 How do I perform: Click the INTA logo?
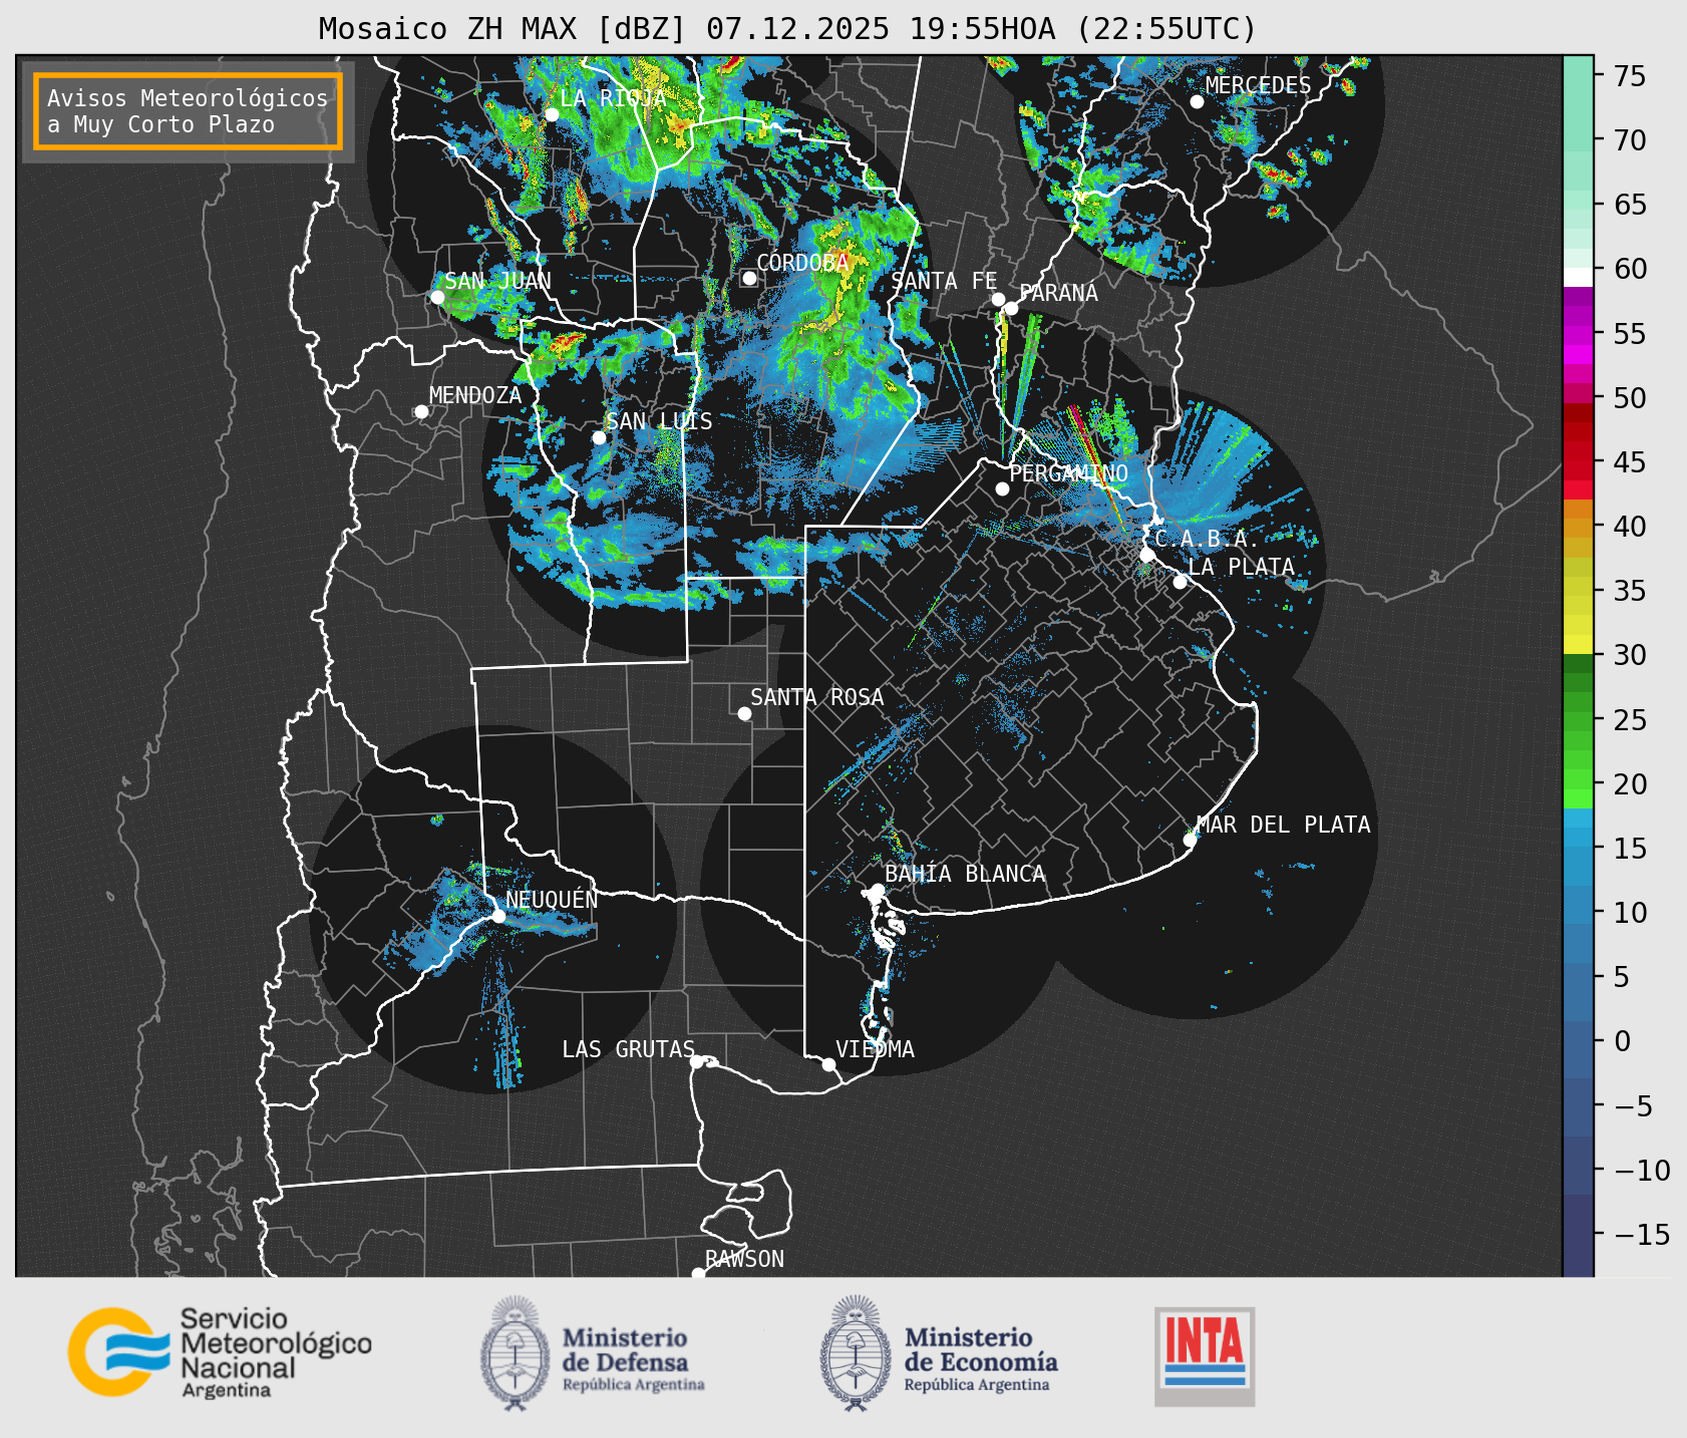(1205, 1356)
